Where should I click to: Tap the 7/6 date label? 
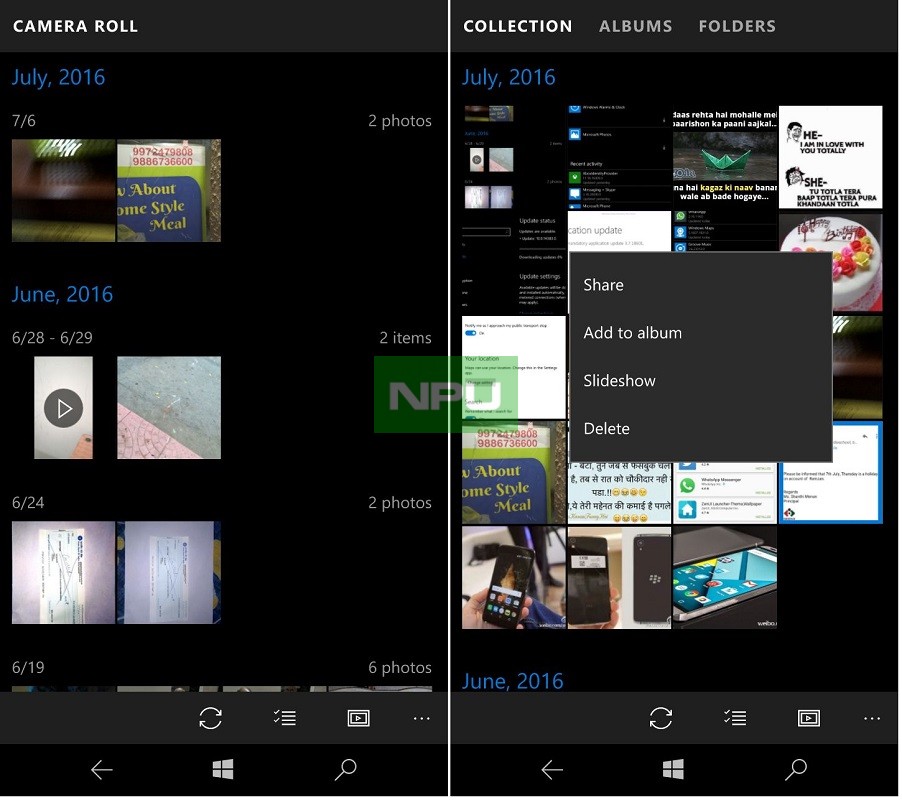pyautogui.click(x=24, y=121)
